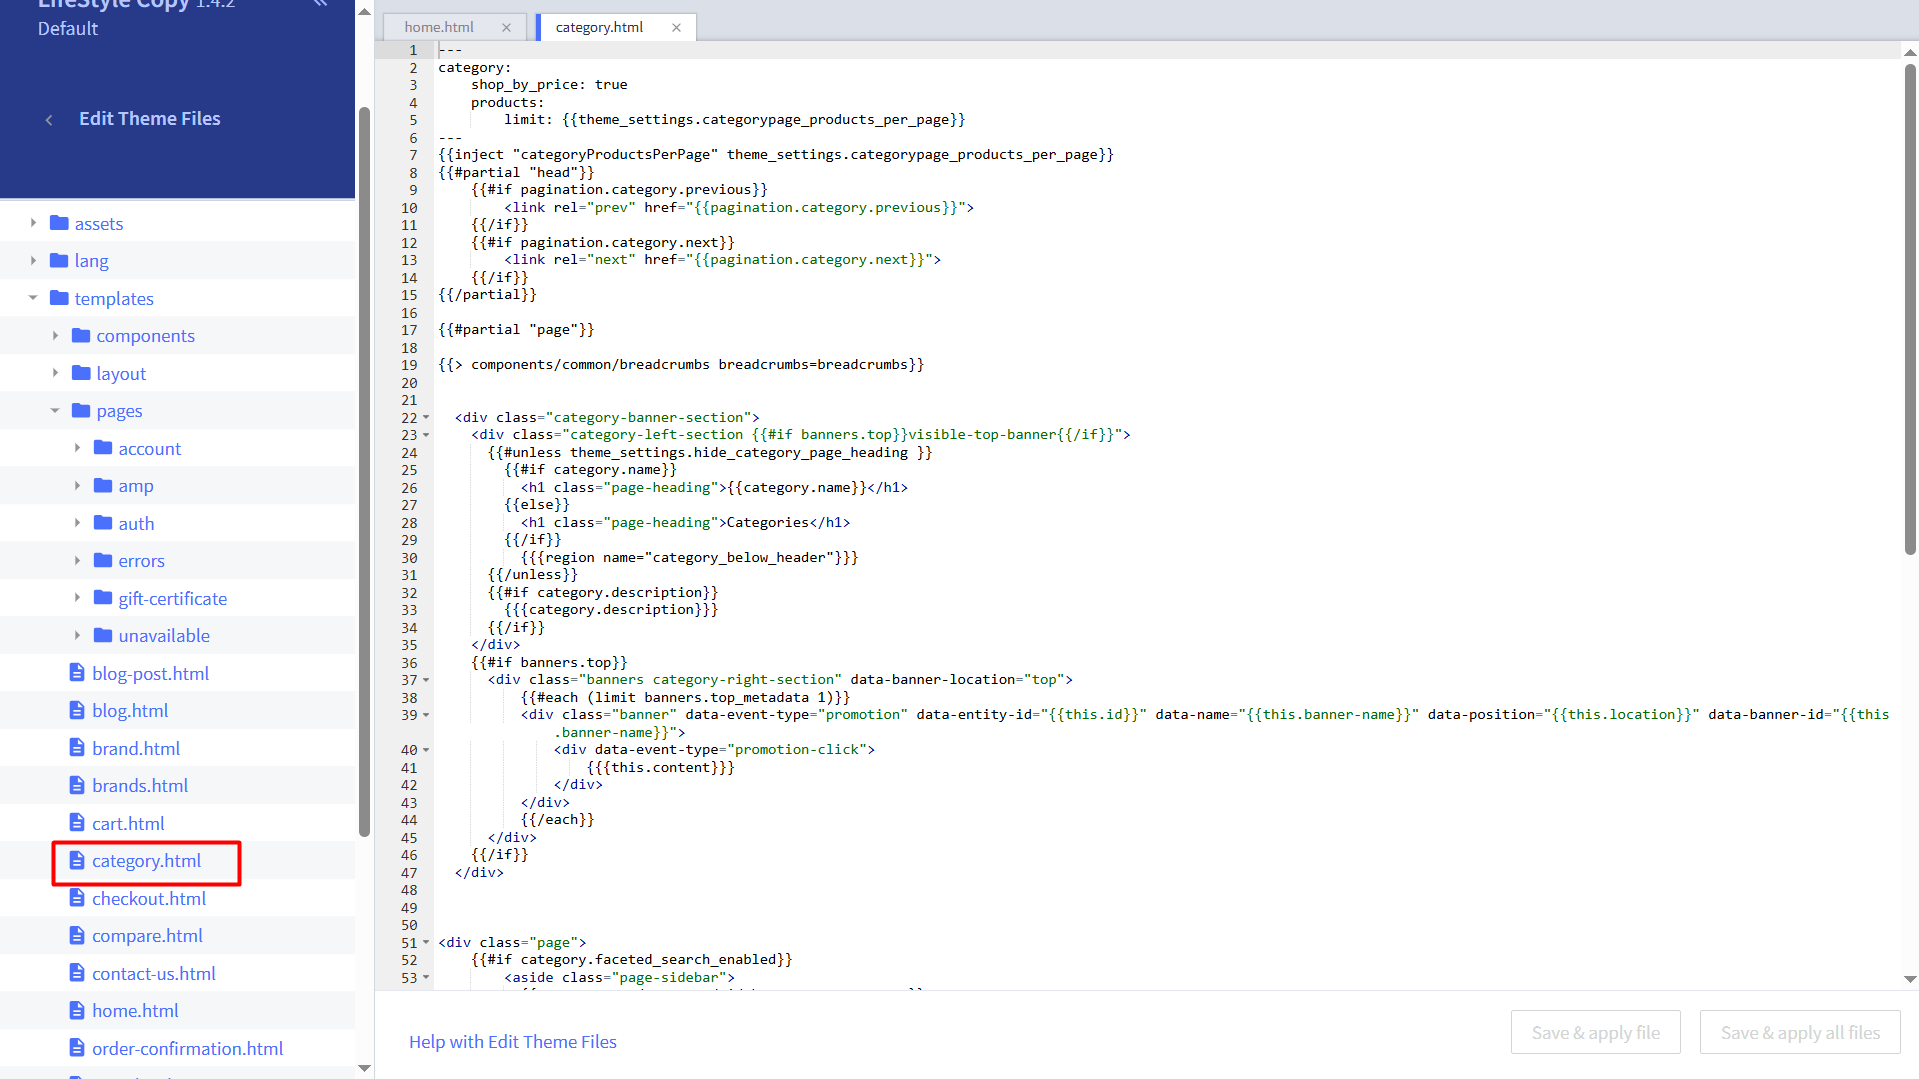
Task: Fold code block at line 22
Action: [426, 418]
